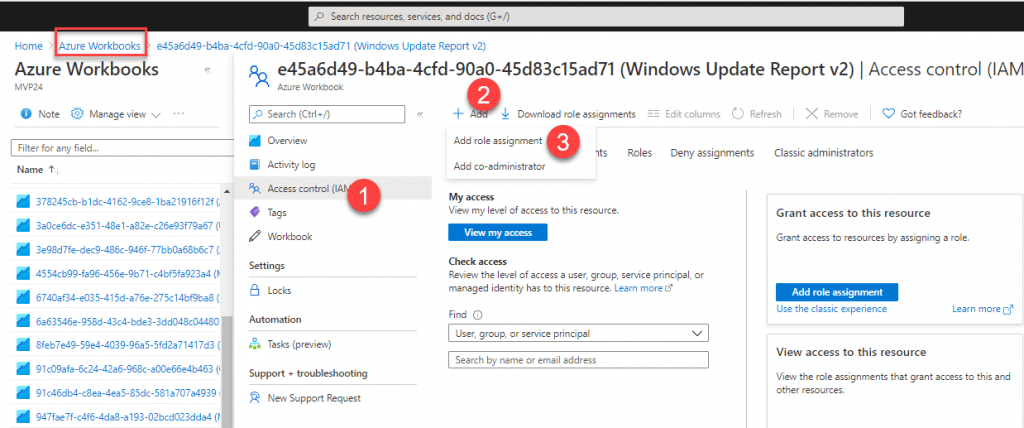Click the Windows Update Report v2 breadcrumb
This screenshot has width=1024, height=428.
click(321, 46)
